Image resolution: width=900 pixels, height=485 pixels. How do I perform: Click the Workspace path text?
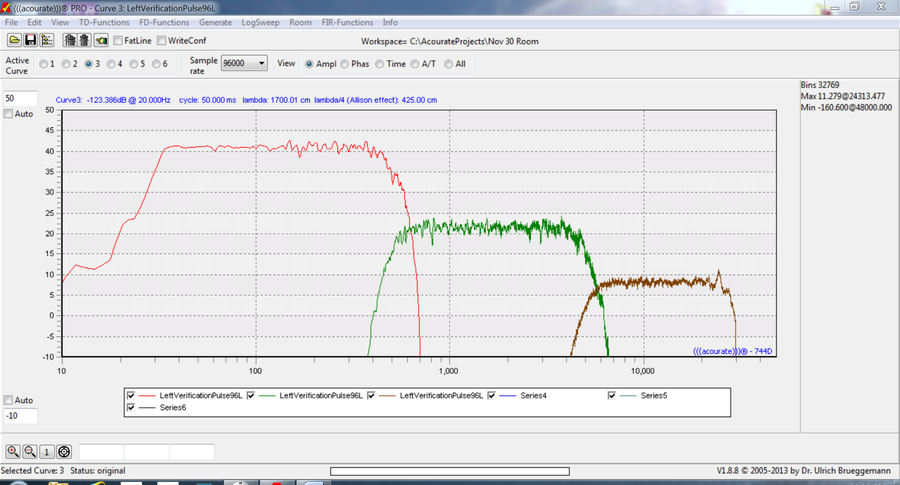450,41
